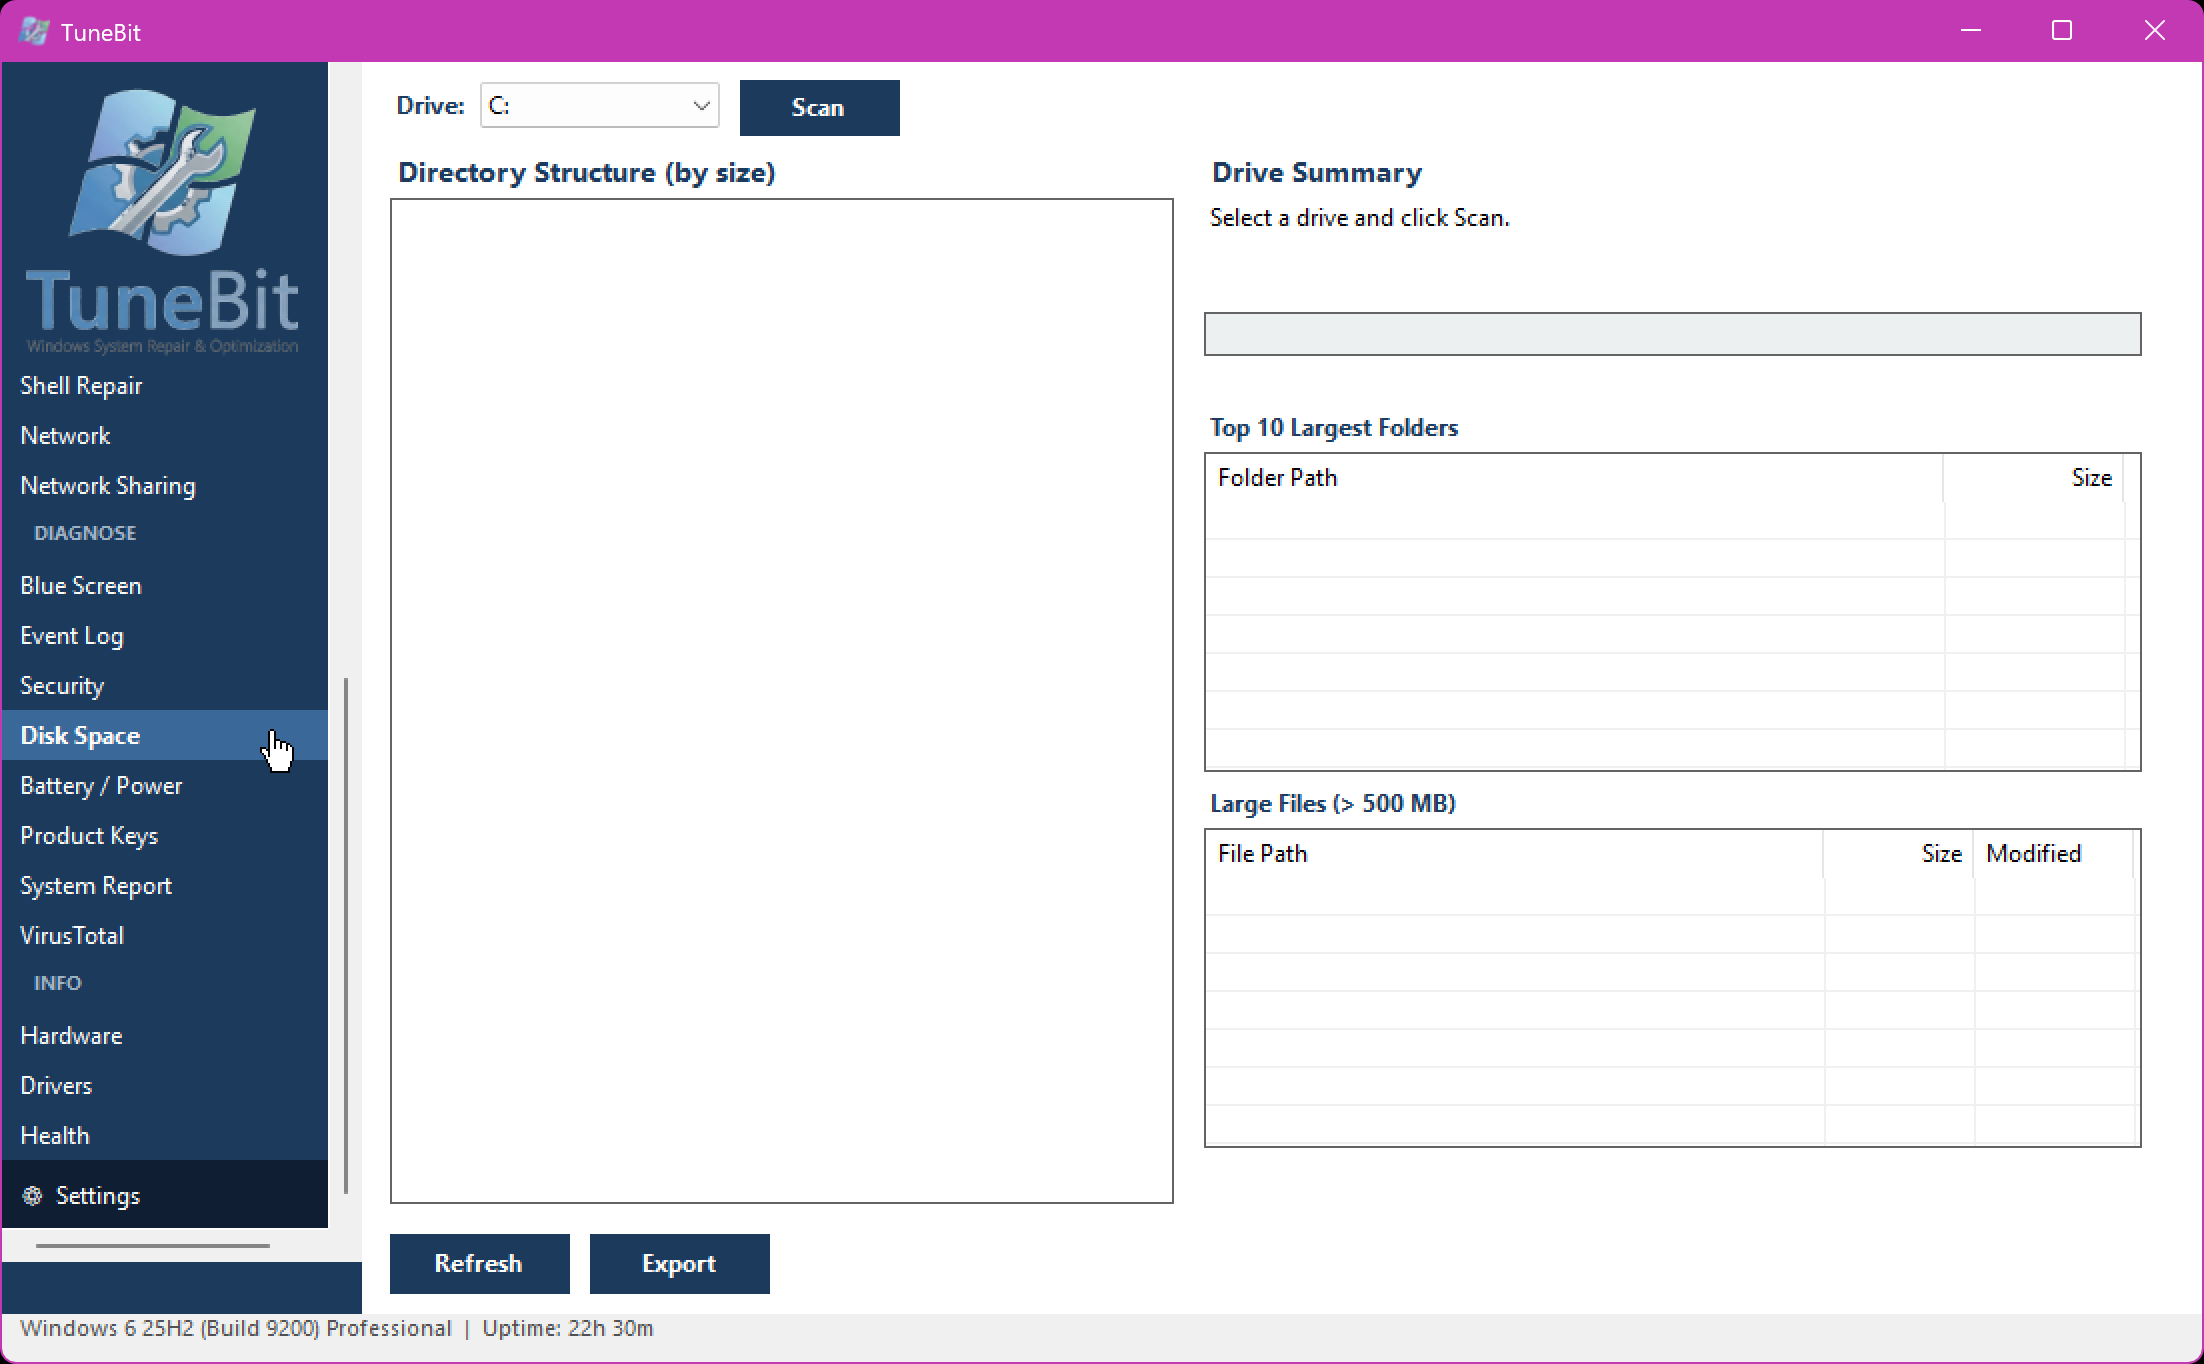Sort by Folder Path column header

tap(1574, 478)
